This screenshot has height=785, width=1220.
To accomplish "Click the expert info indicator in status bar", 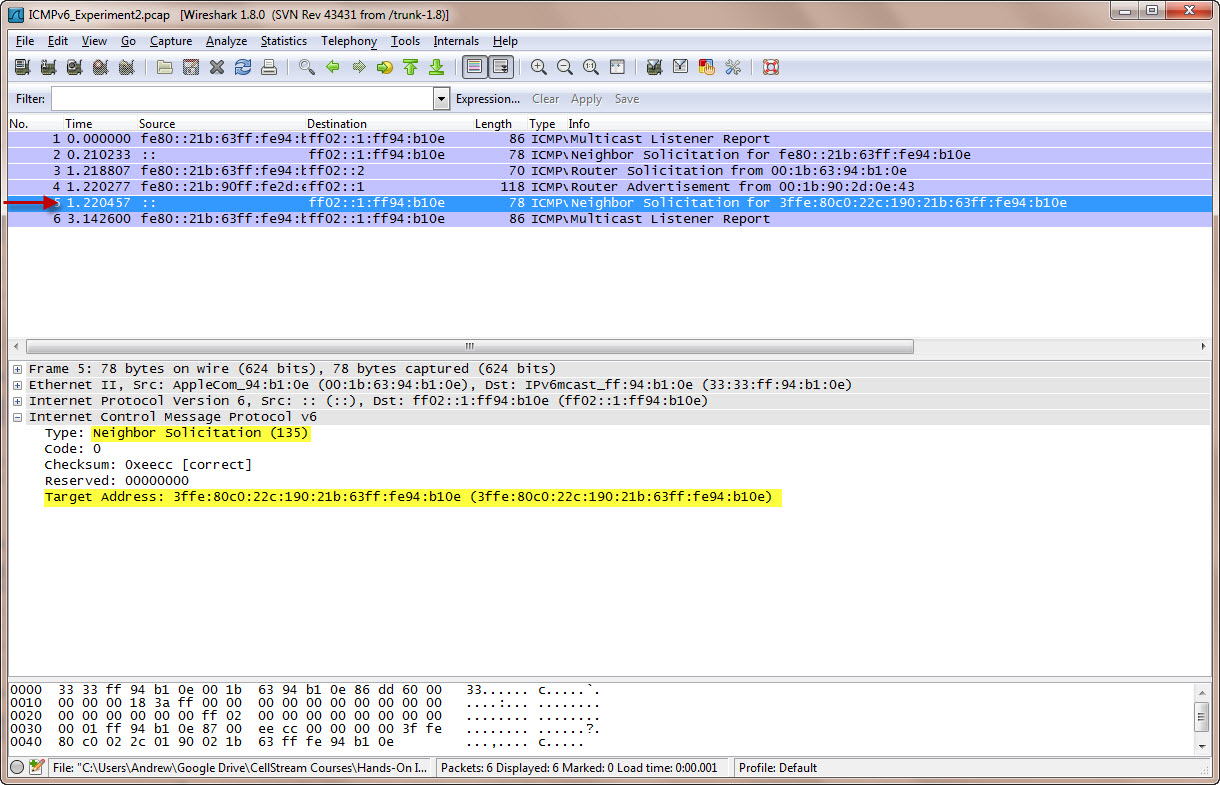I will (17, 768).
